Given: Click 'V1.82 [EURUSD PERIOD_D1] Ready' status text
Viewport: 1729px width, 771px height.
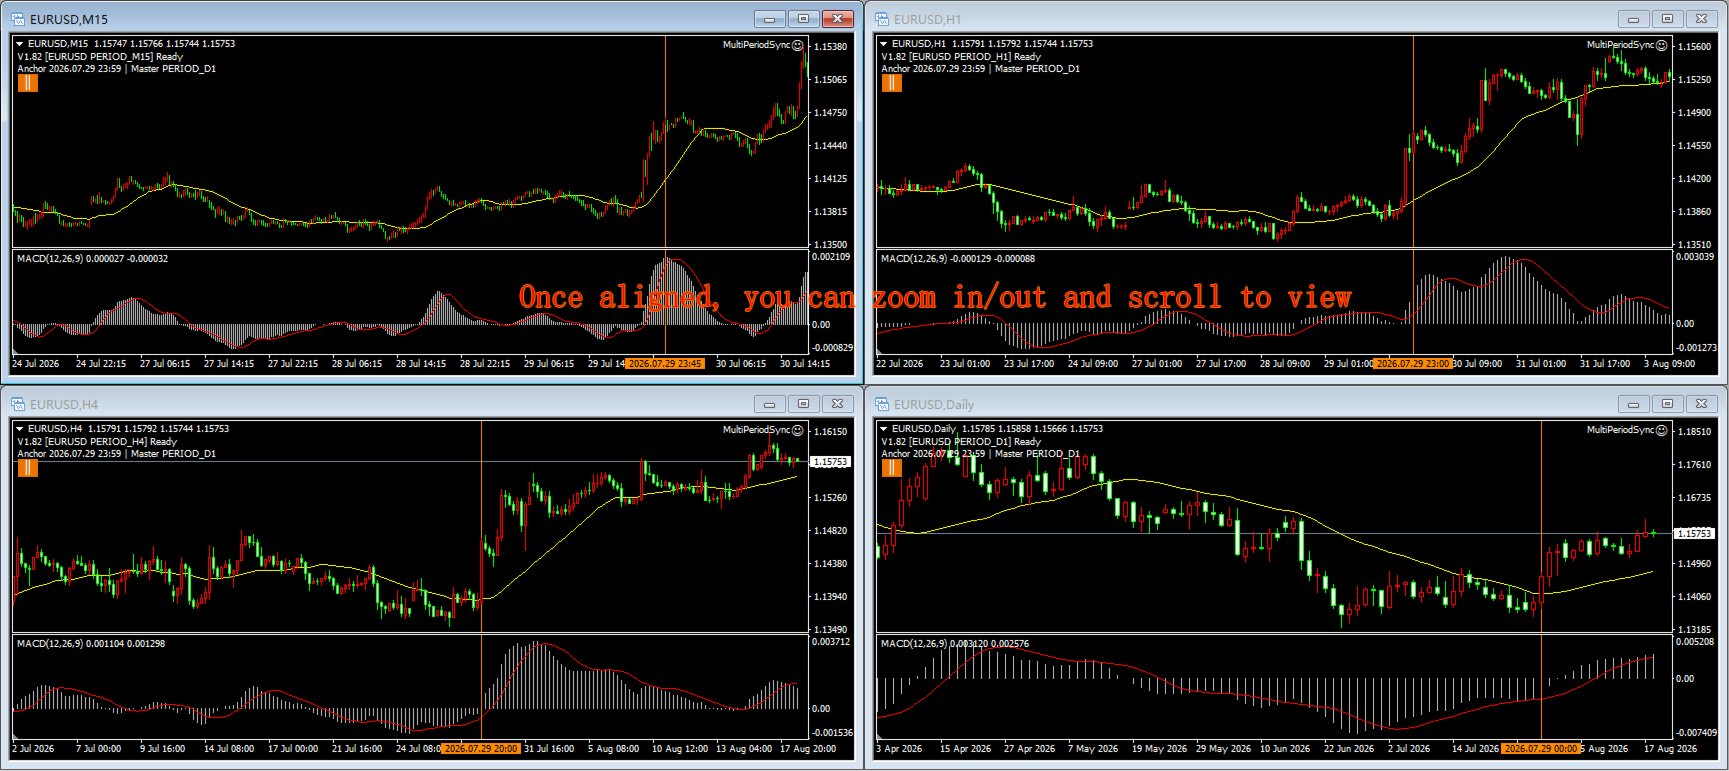Looking at the screenshot, I should point(961,442).
